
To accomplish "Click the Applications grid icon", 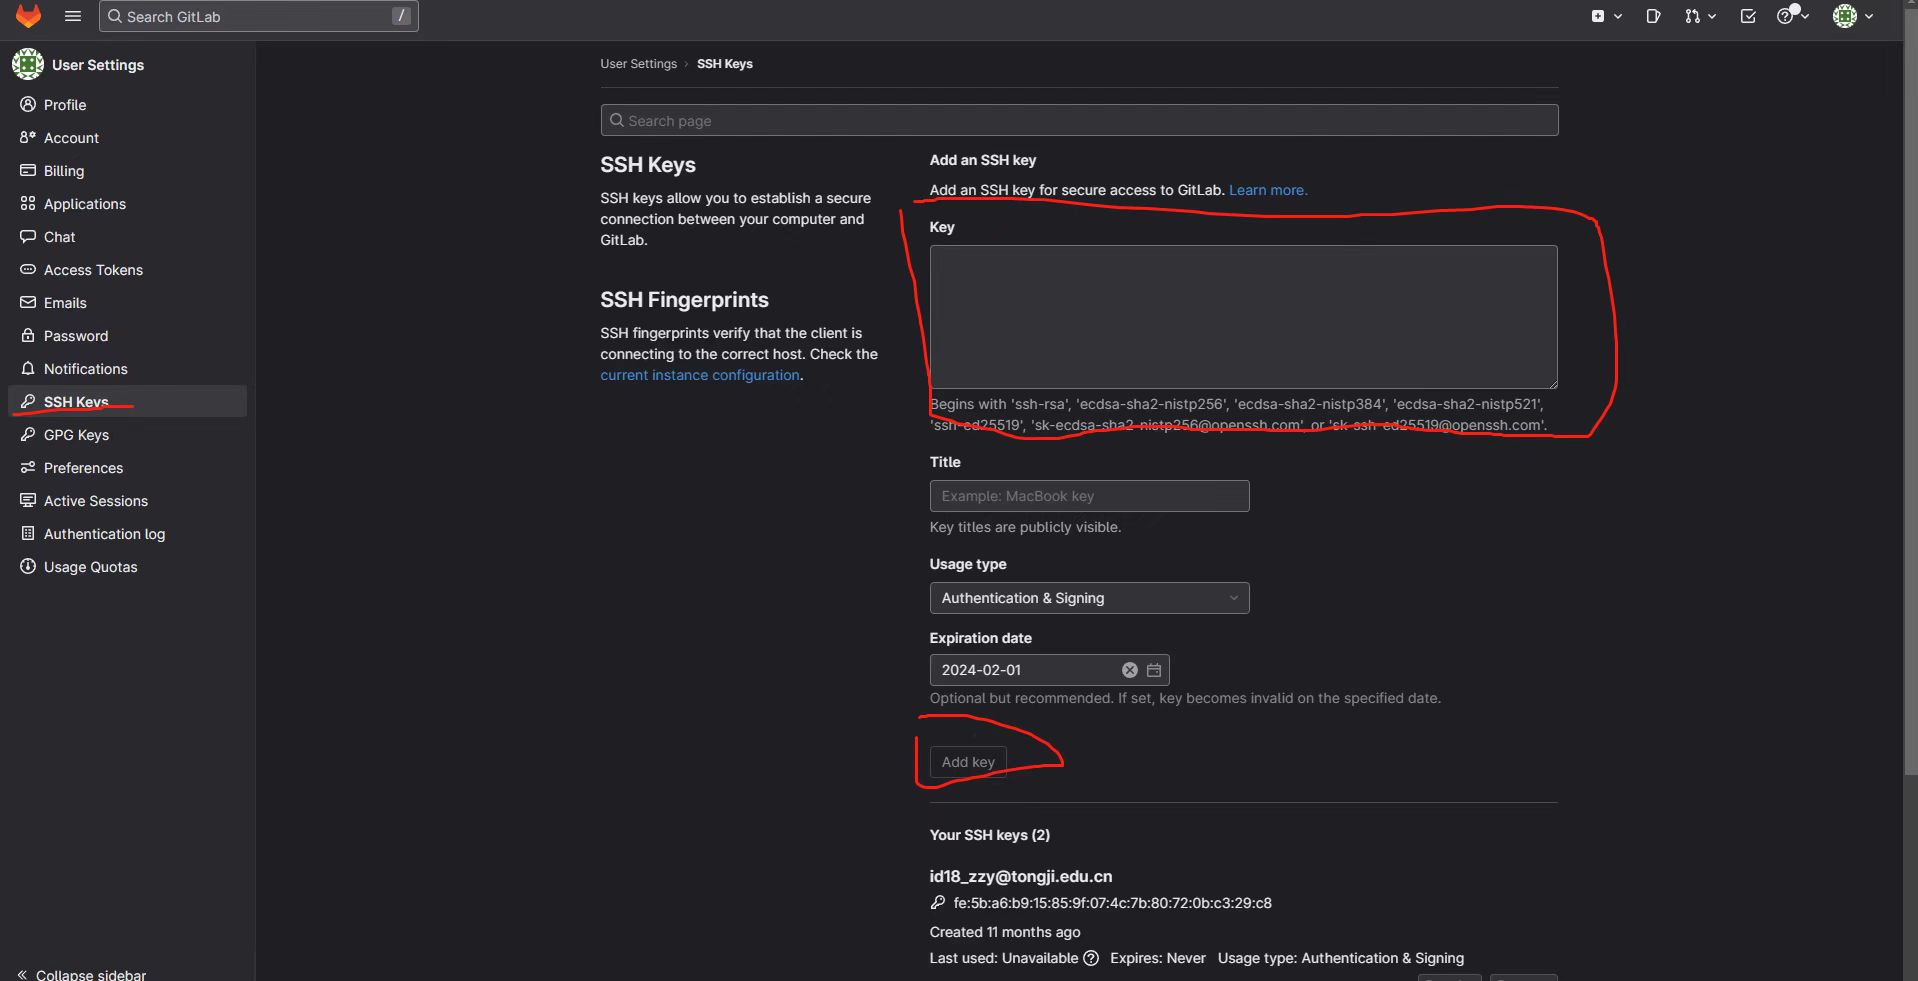I will pyautogui.click(x=28, y=203).
